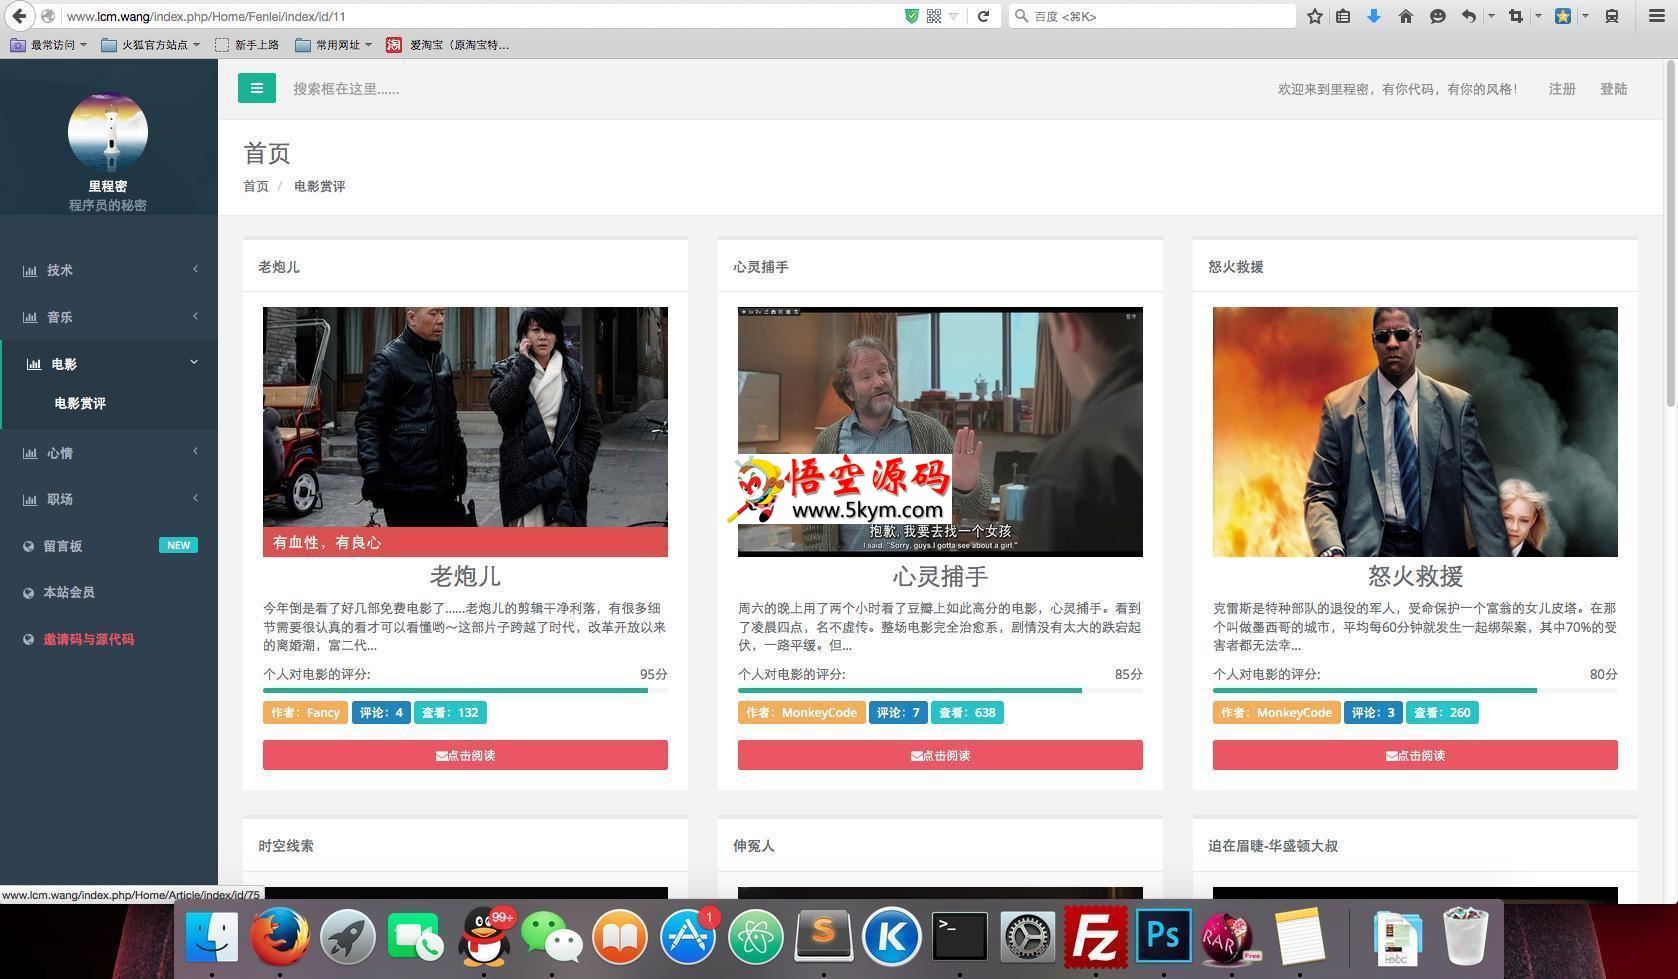Expand the 心情 sidebar menu
Image resolution: width=1678 pixels, height=979 pixels.
pos(109,453)
